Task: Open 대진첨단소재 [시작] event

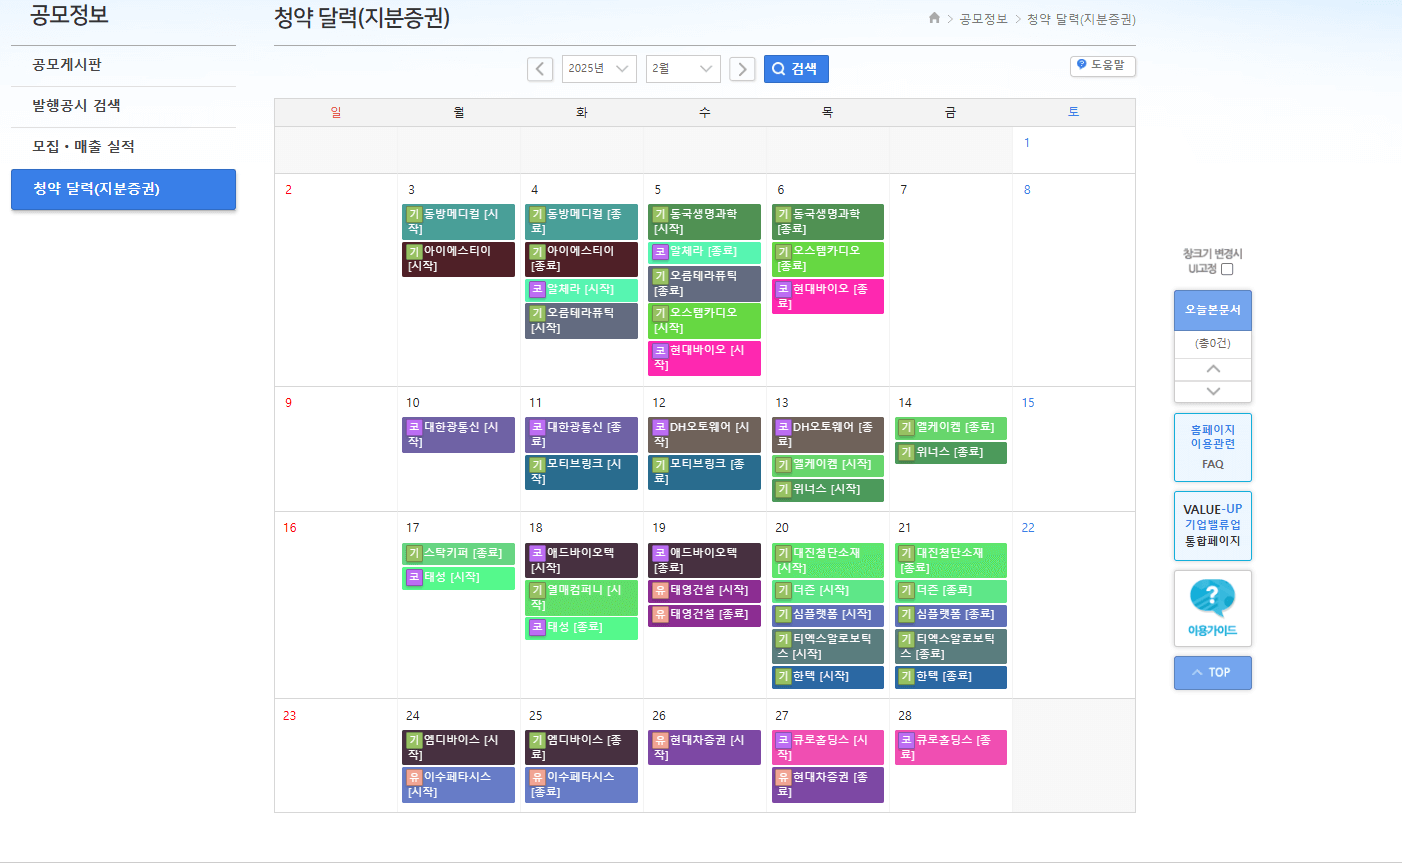Action: pos(827,560)
